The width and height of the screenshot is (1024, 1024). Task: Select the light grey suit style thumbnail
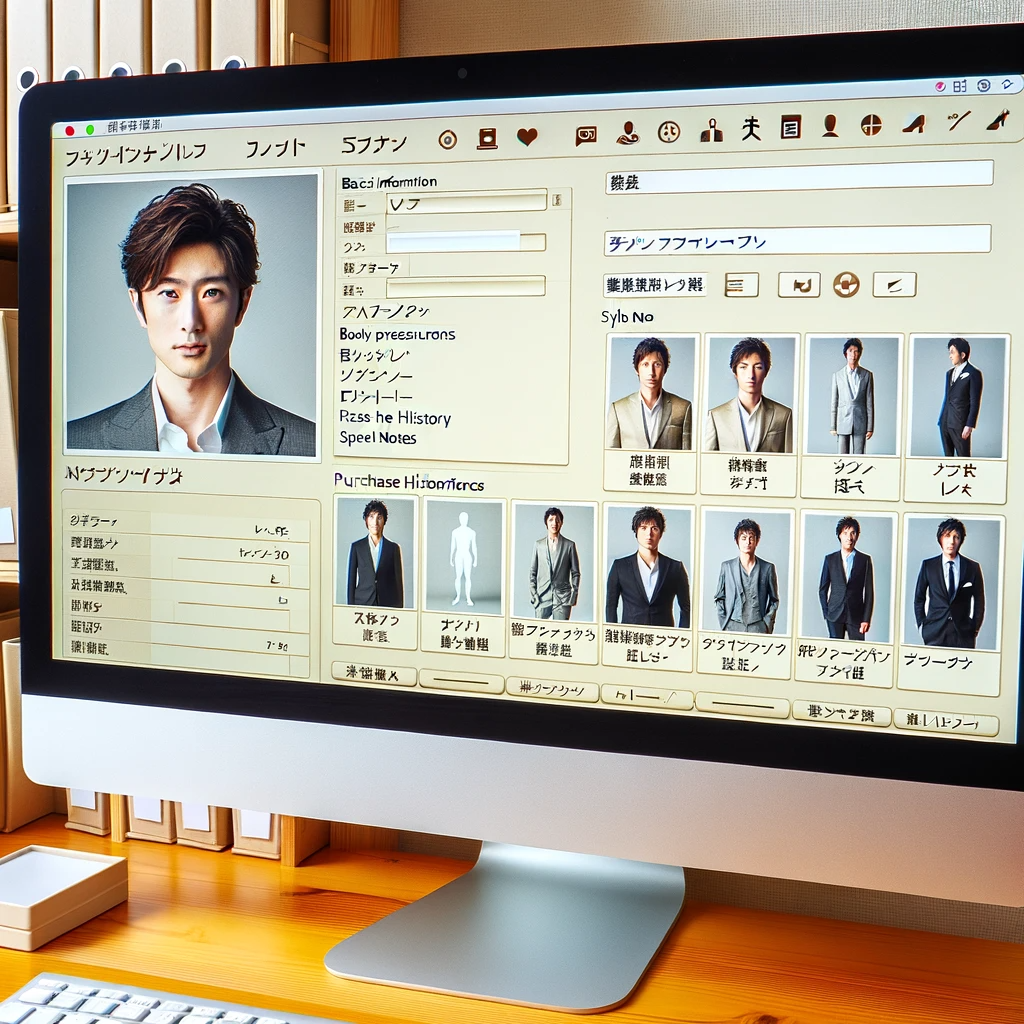[x=852, y=395]
